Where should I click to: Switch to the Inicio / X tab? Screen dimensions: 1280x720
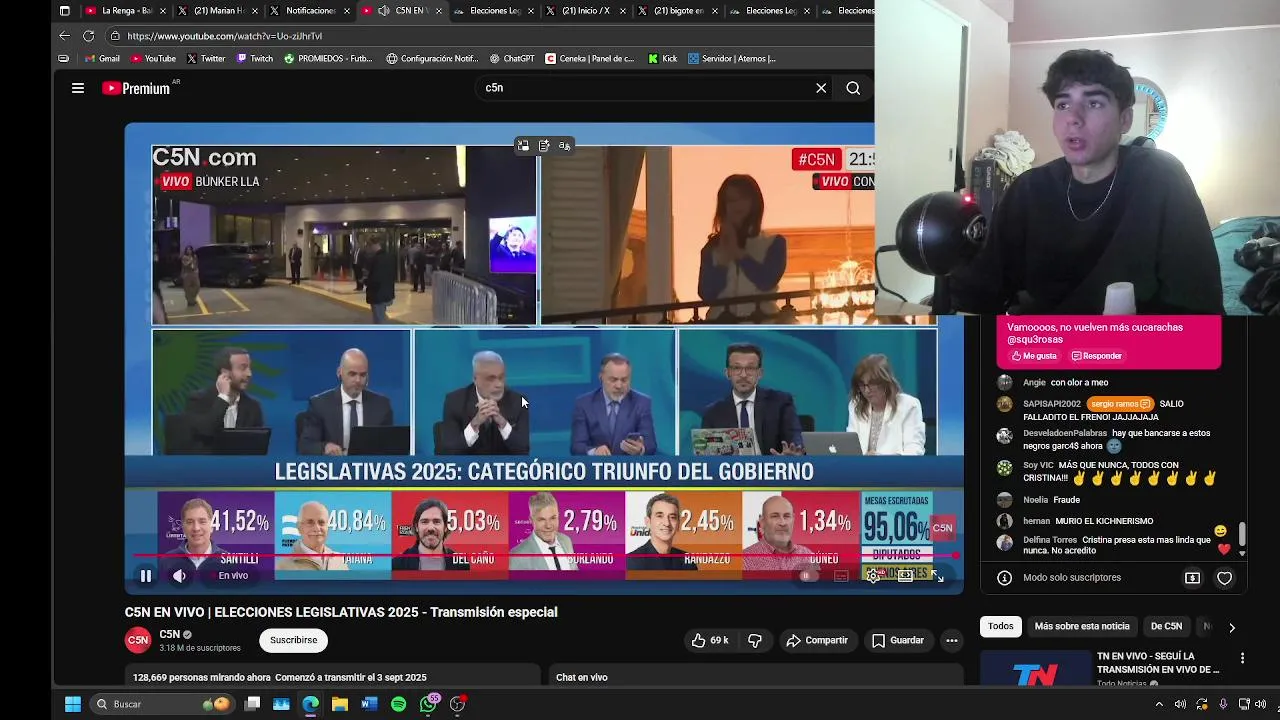pyautogui.click(x=586, y=11)
